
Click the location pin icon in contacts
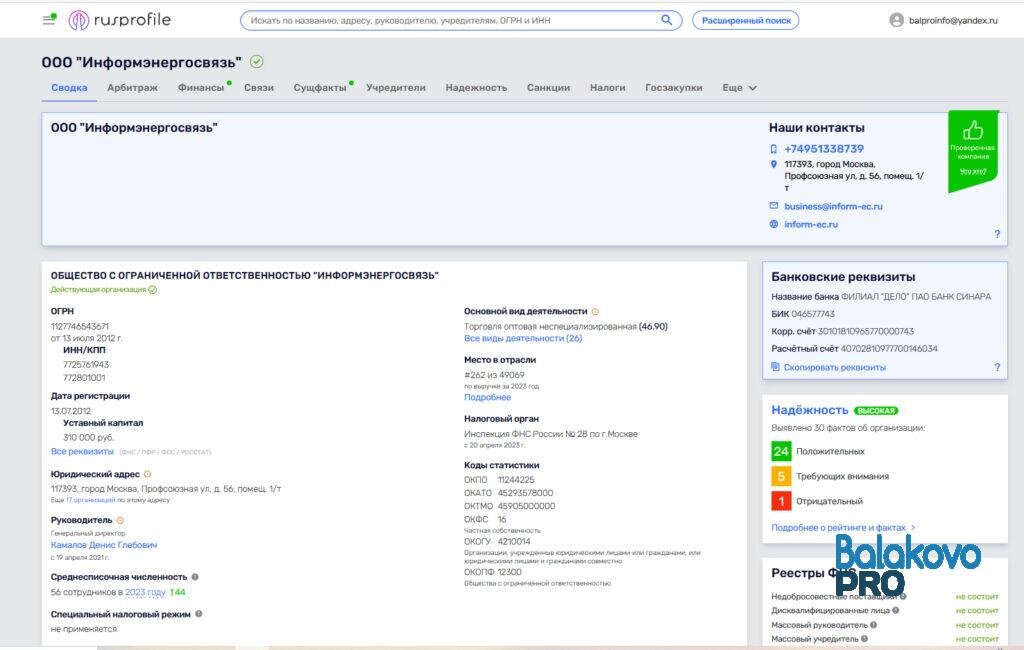pyautogui.click(x=773, y=165)
